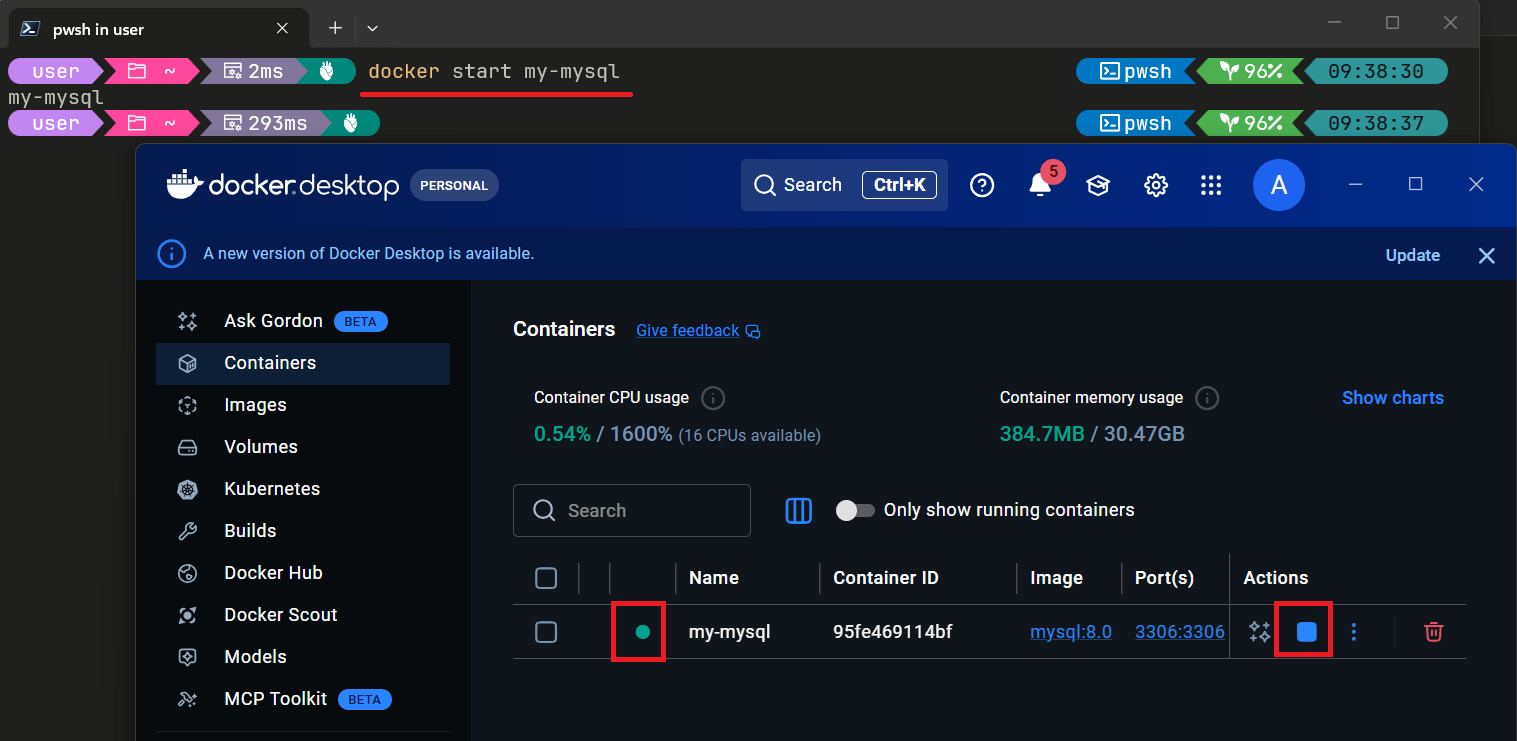Open Docker Desktop settings gear
1517x741 pixels.
1156,185
